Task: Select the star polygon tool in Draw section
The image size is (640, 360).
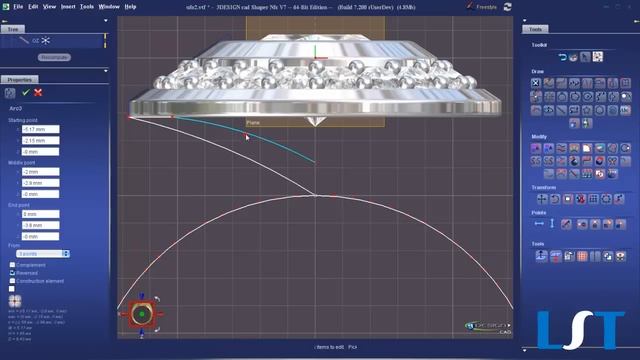Action: point(587,110)
